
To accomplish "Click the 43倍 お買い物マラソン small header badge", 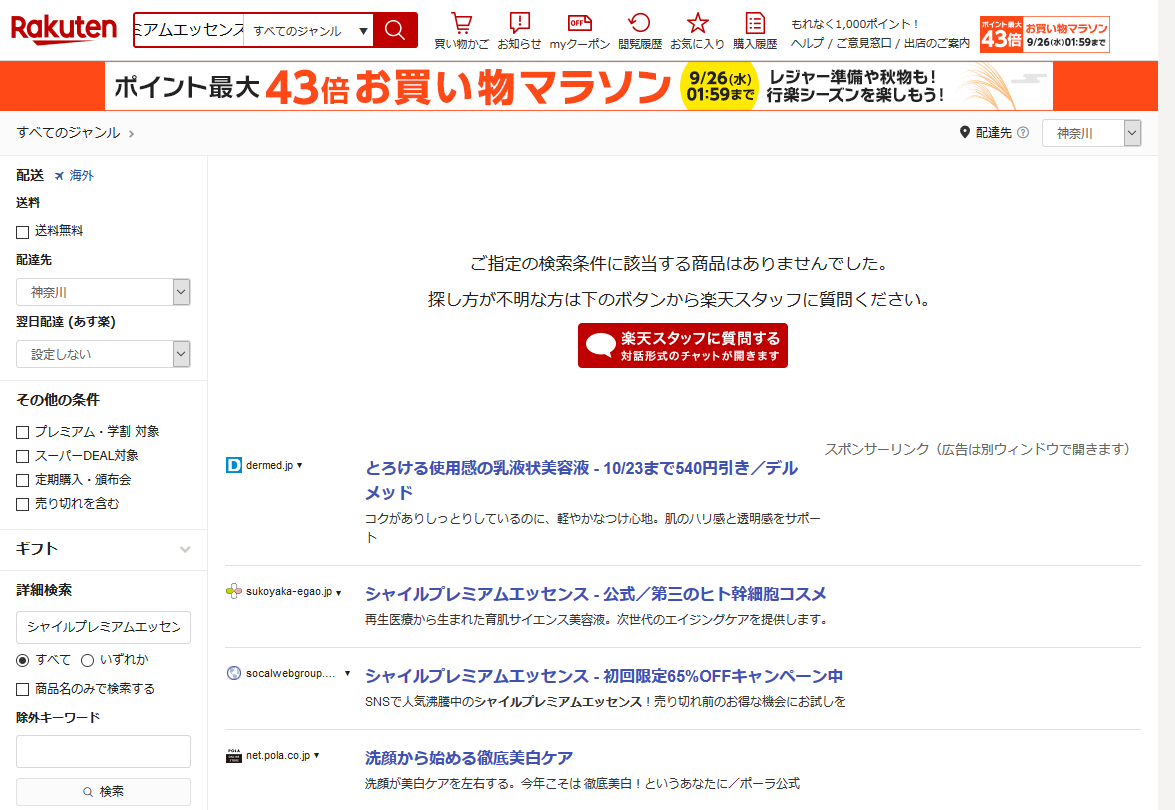I will click(1045, 34).
